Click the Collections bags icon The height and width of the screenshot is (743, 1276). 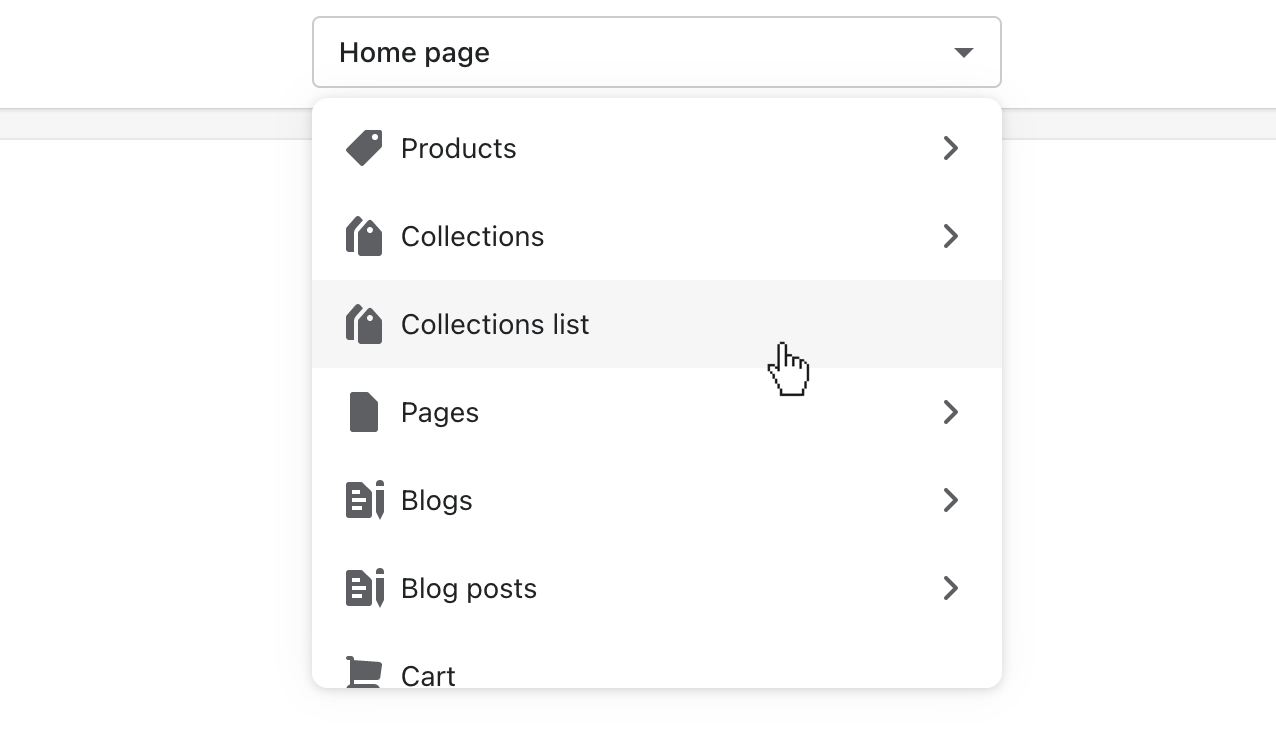pos(364,236)
